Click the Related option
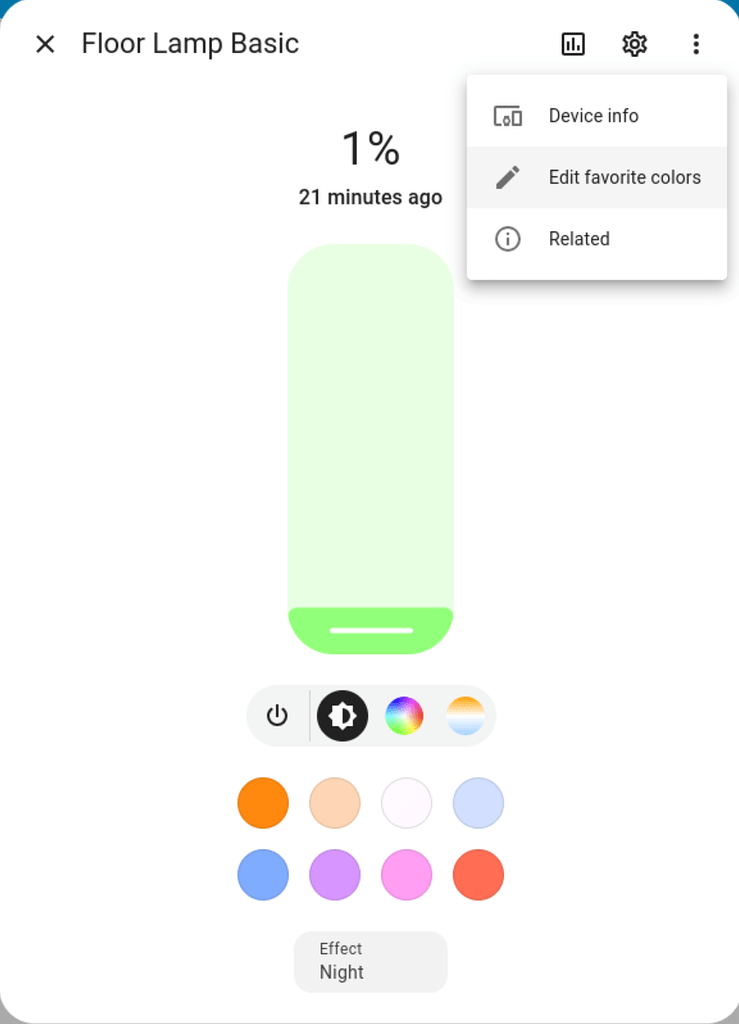Image resolution: width=739 pixels, height=1024 pixels. [x=578, y=238]
